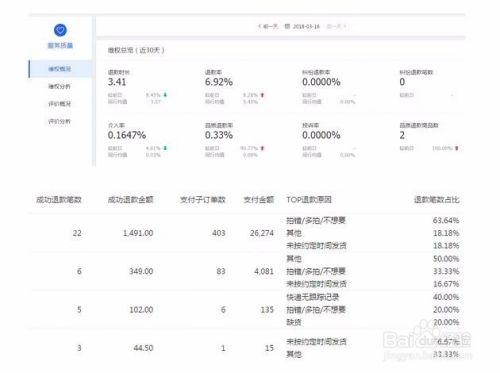Select 维权概况 in the sidebar
Screen dimensions: 500x373
pyautogui.click(x=60, y=69)
